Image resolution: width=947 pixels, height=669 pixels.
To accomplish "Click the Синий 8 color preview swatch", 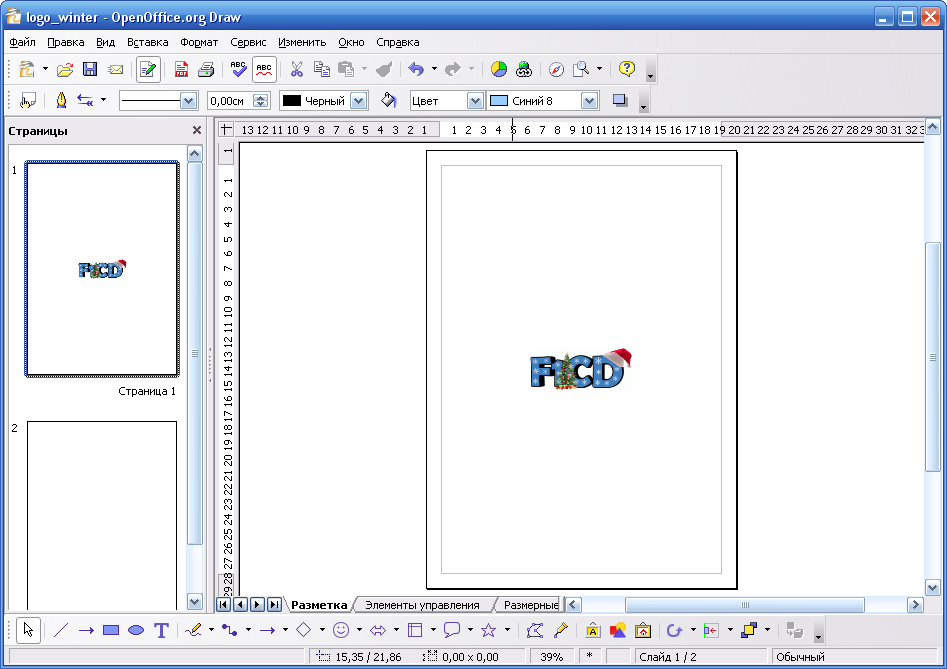I will [x=499, y=101].
